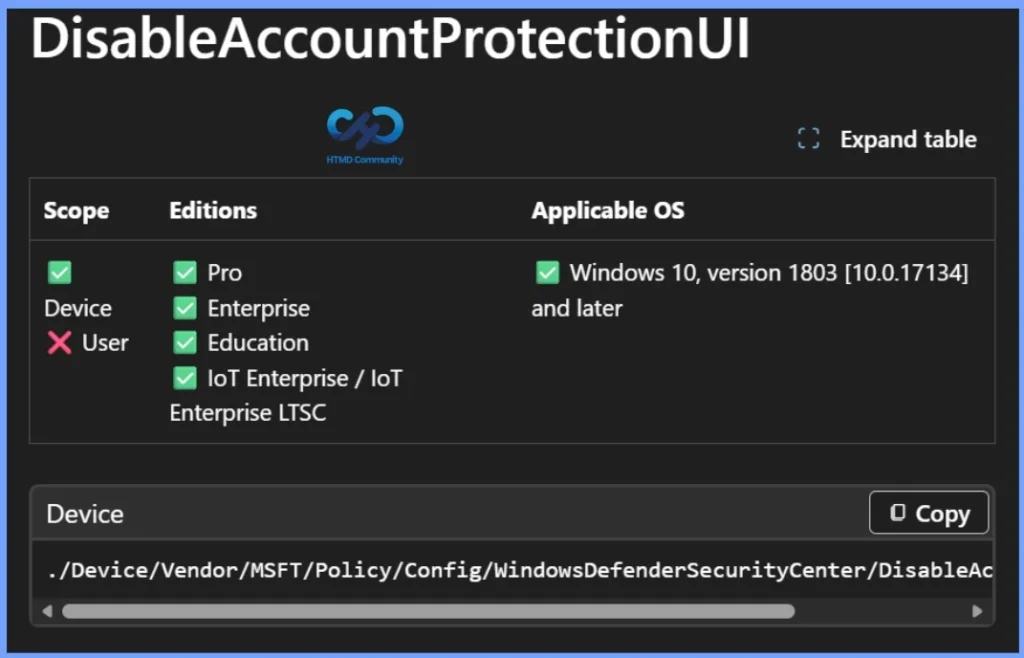
Task: Toggle the Enterprise edition checkbox
Action: pyautogui.click(x=185, y=308)
